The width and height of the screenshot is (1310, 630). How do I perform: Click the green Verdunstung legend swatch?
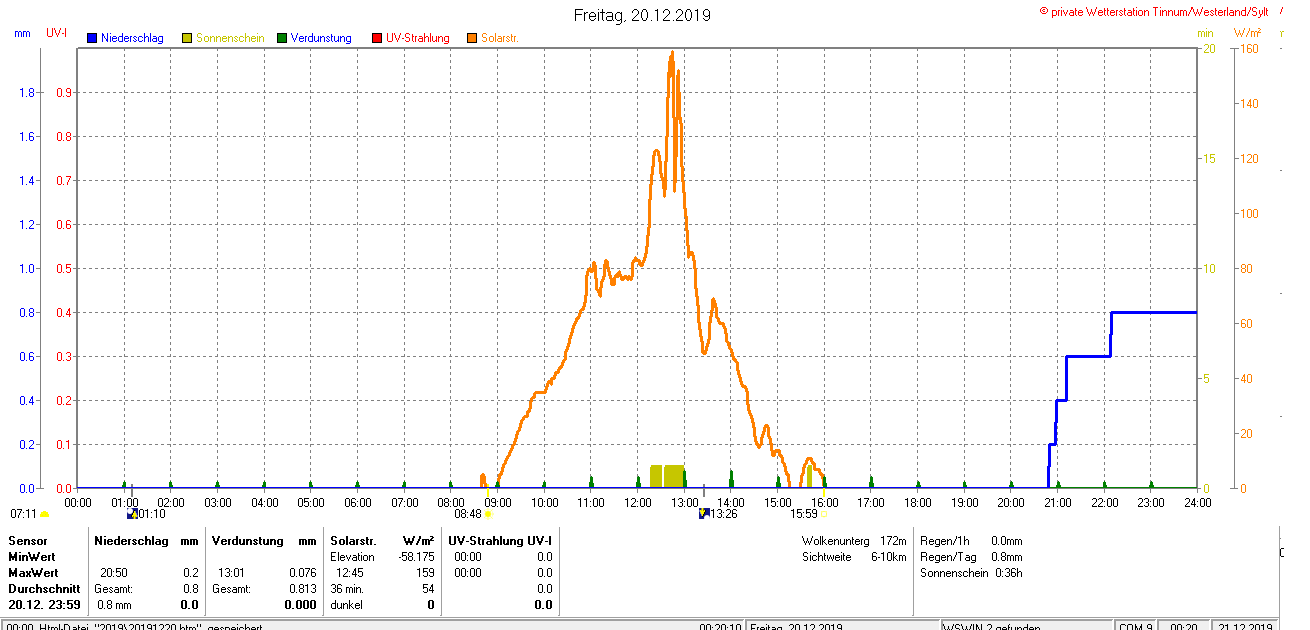282,38
